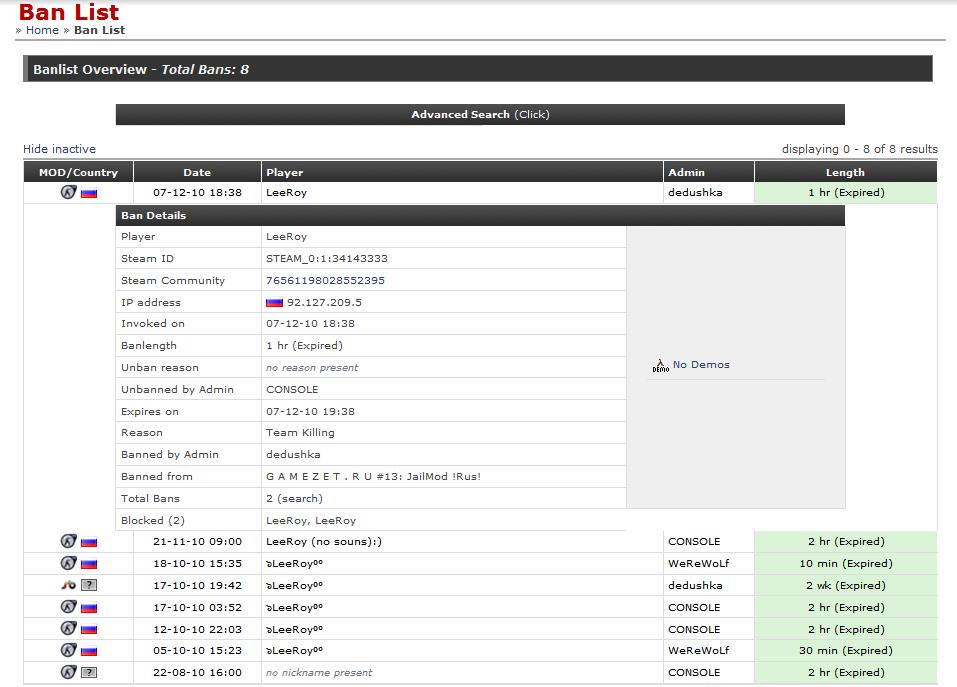The width and height of the screenshot is (957, 687).
Task: Click Russian flag in 17-10-10 03:52 row
Action: [x=89, y=608]
